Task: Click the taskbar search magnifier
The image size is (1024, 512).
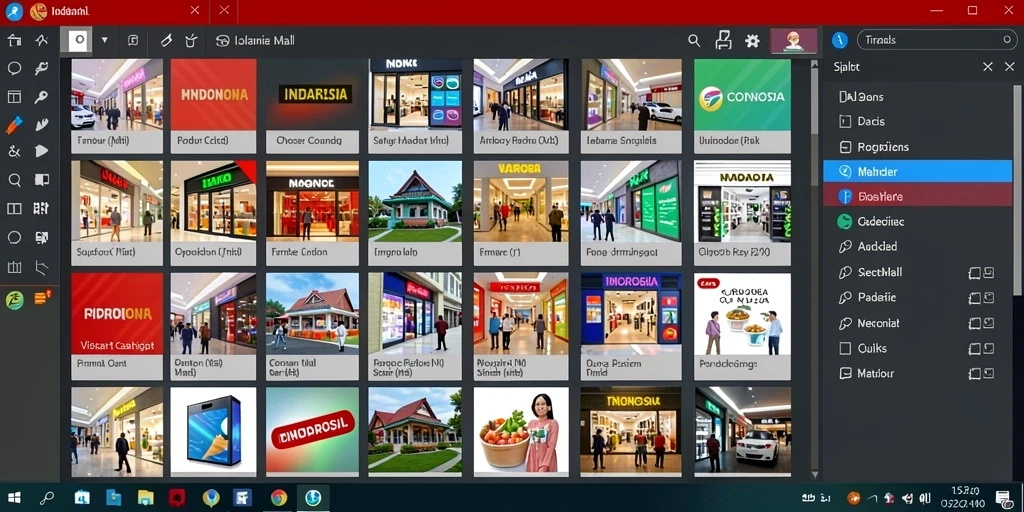Action: 46,498
